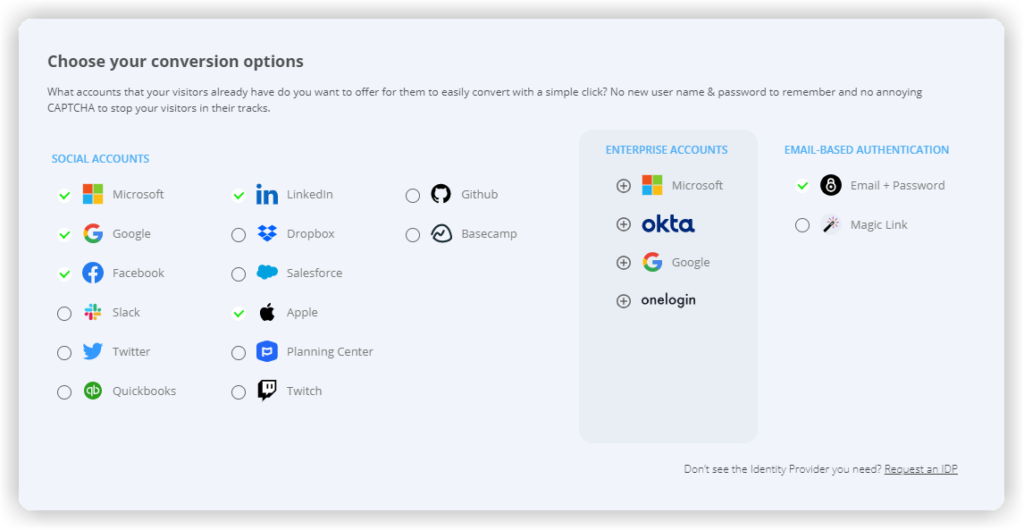Open the Request an IDP link
Viewport: 1024px width, 530px height.
click(921, 469)
